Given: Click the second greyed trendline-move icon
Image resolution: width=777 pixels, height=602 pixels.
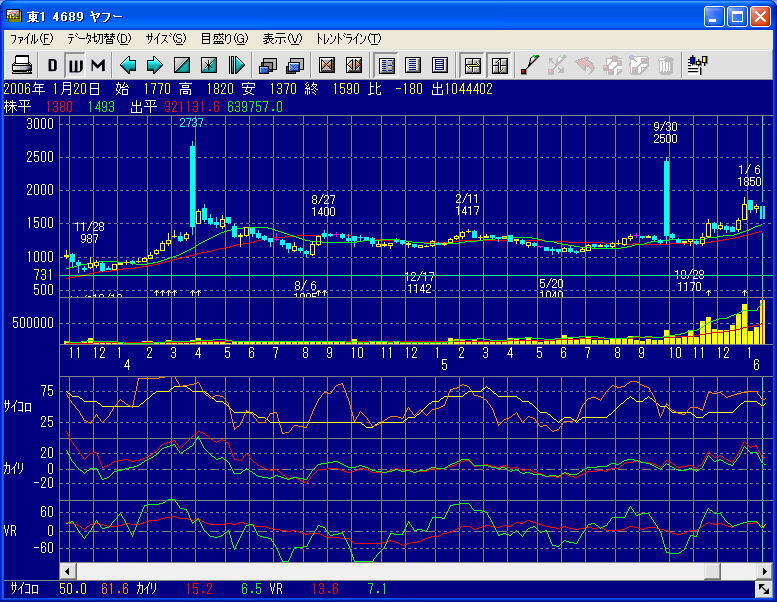Looking at the screenshot, I should [x=638, y=65].
